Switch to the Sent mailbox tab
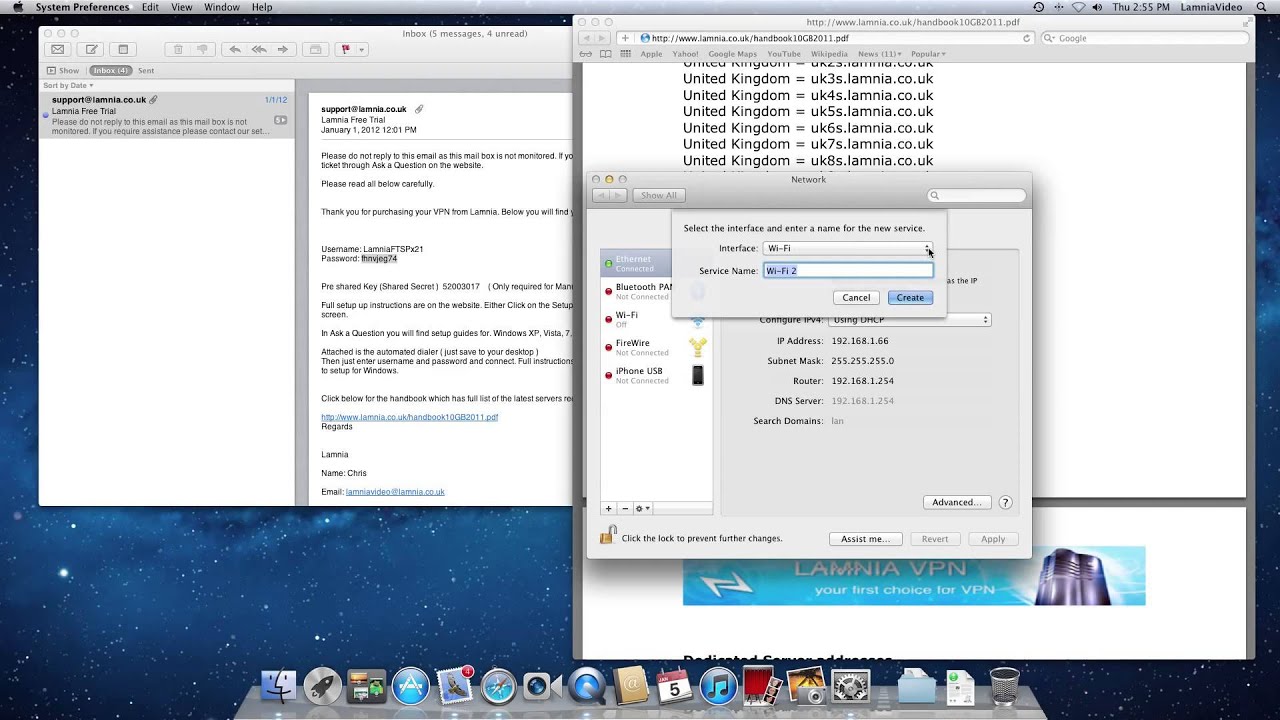 pyautogui.click(x=146, y=71)
